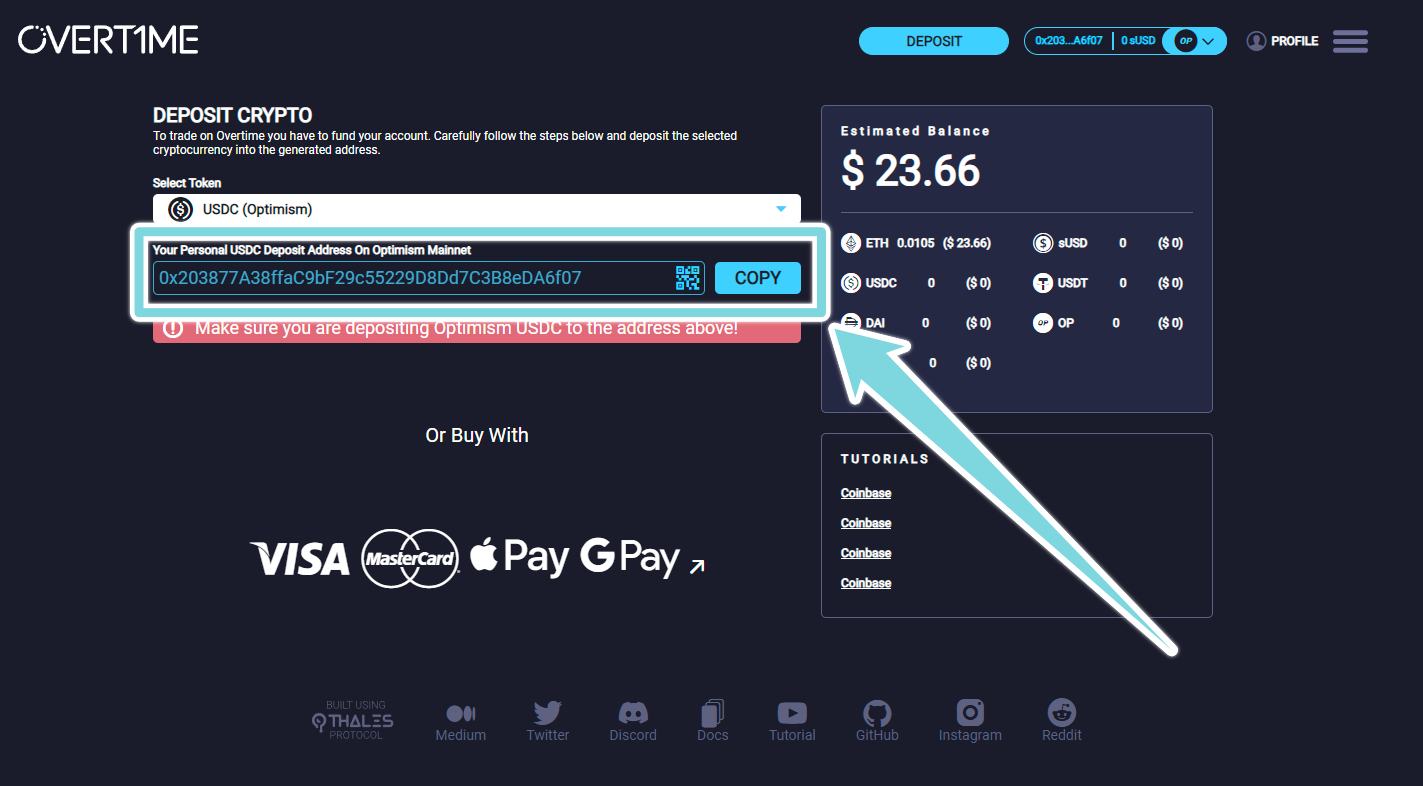Click the profile avatar icon
Screen dimensions: 1423x786
pyautogui.click(x=1256, y=41)
